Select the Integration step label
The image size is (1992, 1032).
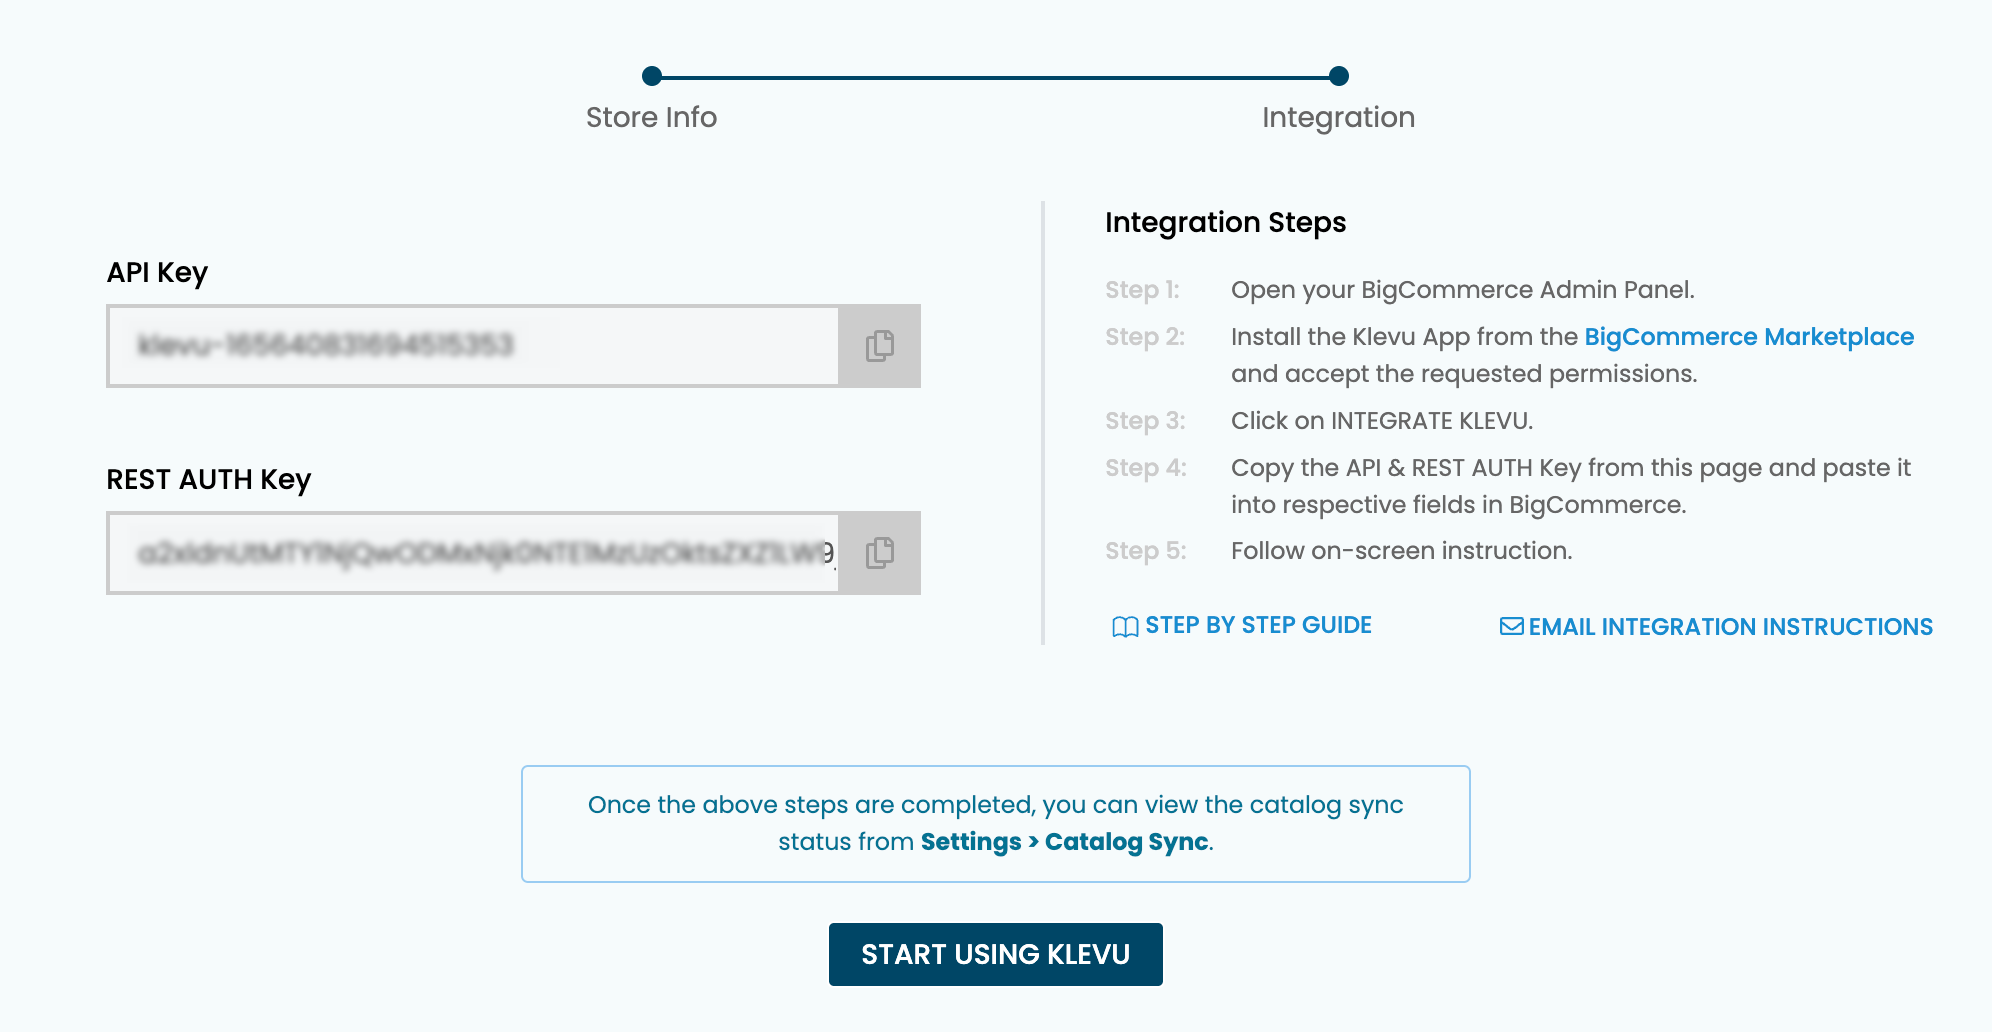(1338, 118)
